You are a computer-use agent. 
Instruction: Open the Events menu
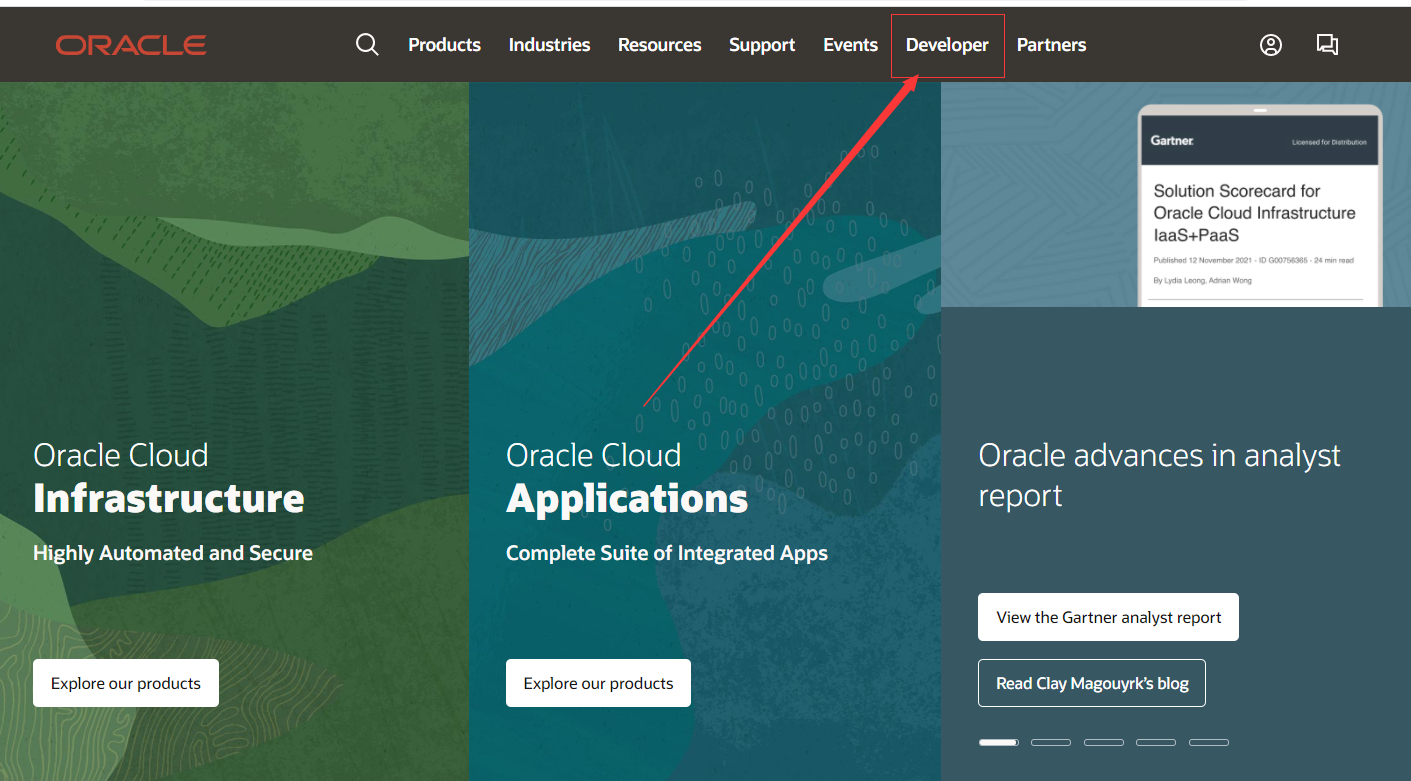pyautogui.click(x=850, y=45)
